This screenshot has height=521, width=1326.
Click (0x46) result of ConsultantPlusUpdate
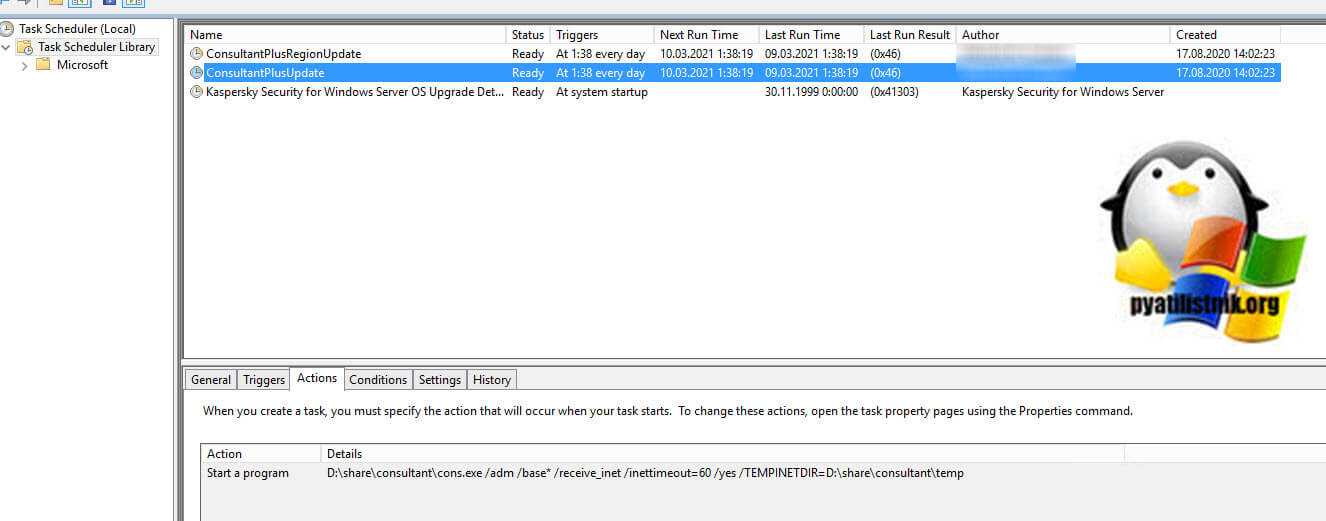(885, 73)
